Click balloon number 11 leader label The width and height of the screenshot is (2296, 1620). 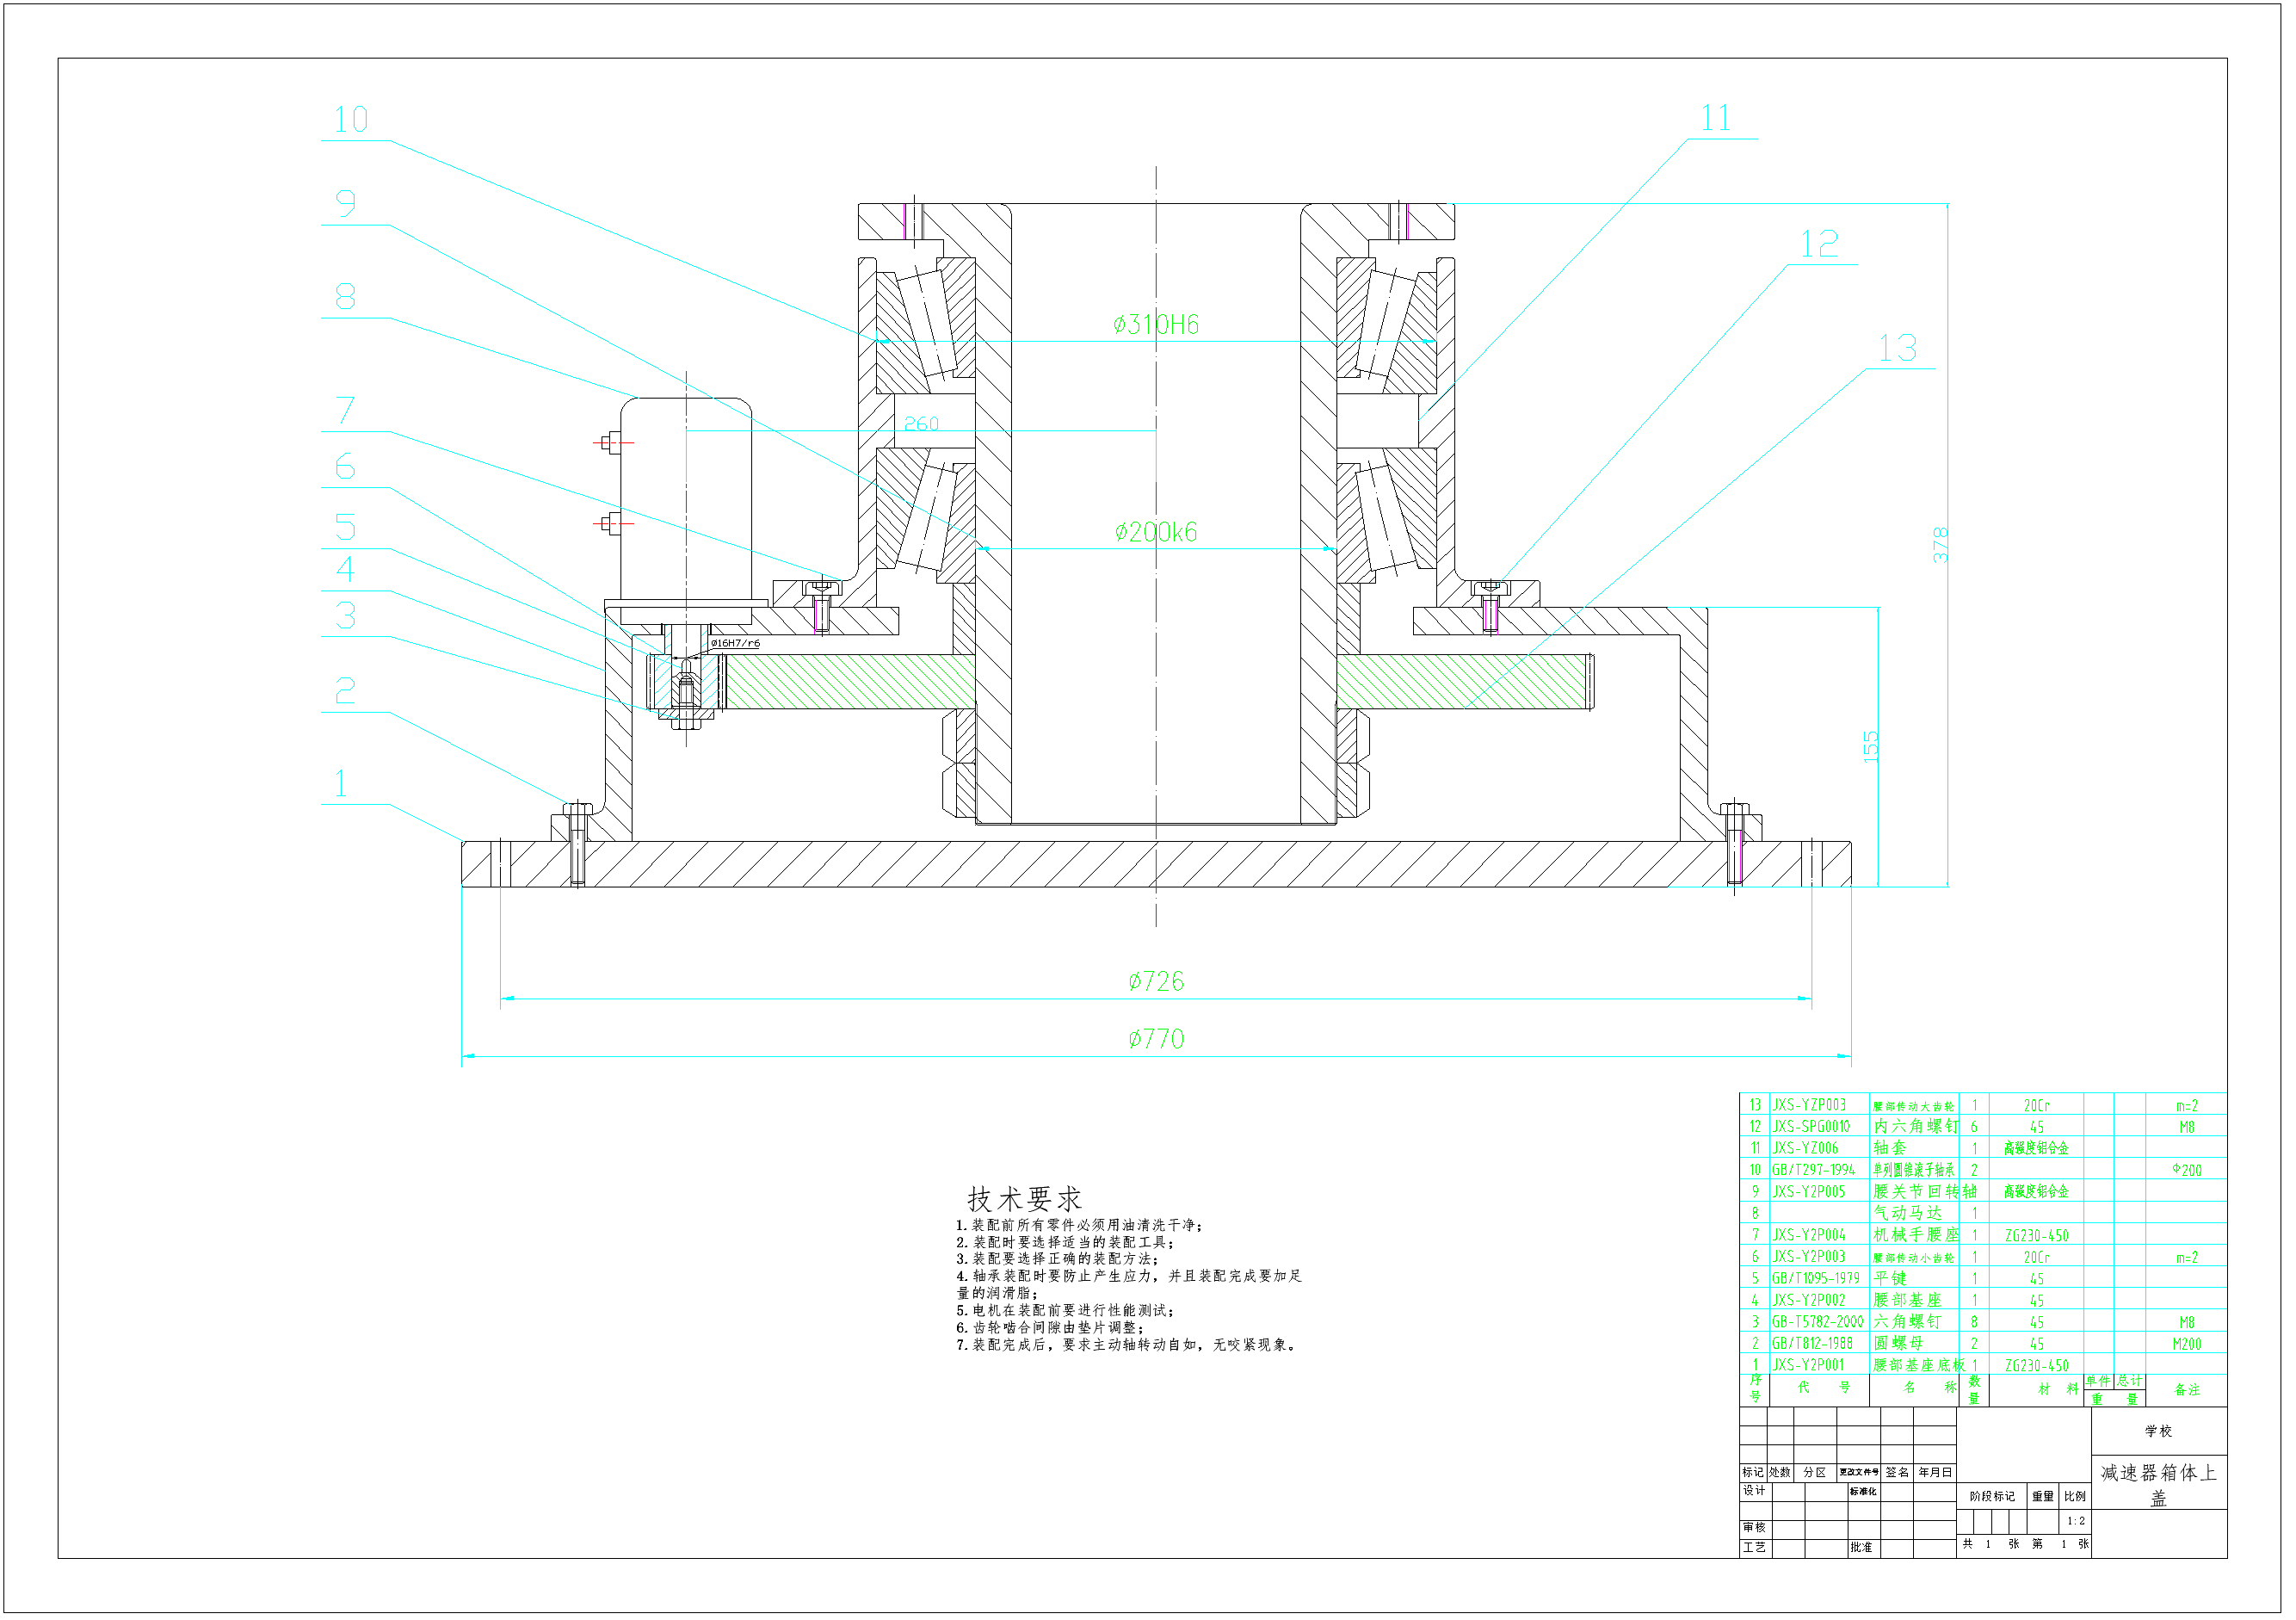click(1716, 118)
